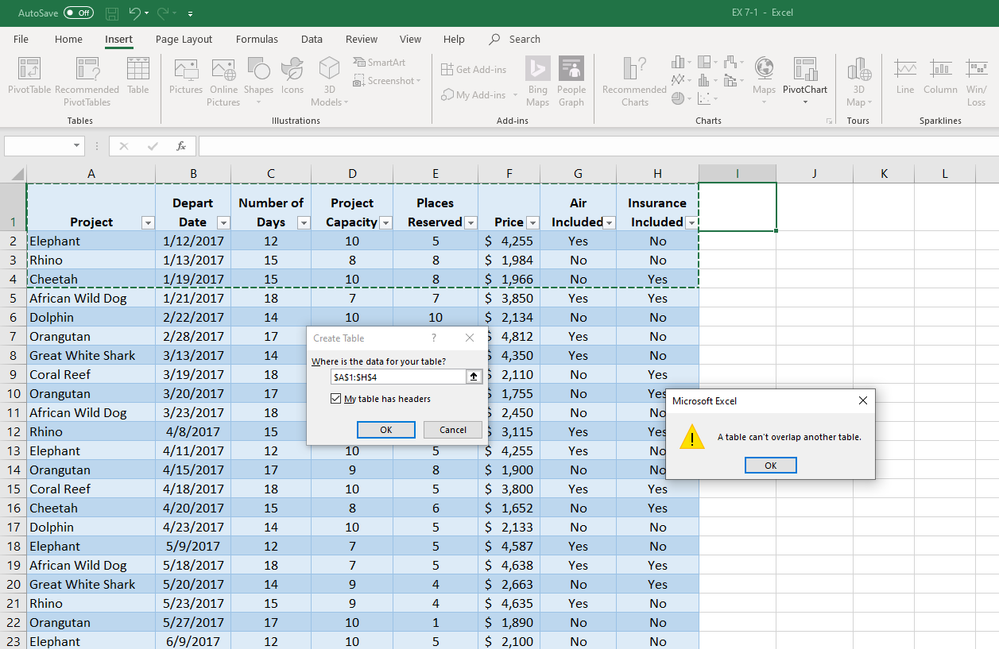The image size is (999, 649).
Task: Click the table data range input field
Action: [397, 377]
